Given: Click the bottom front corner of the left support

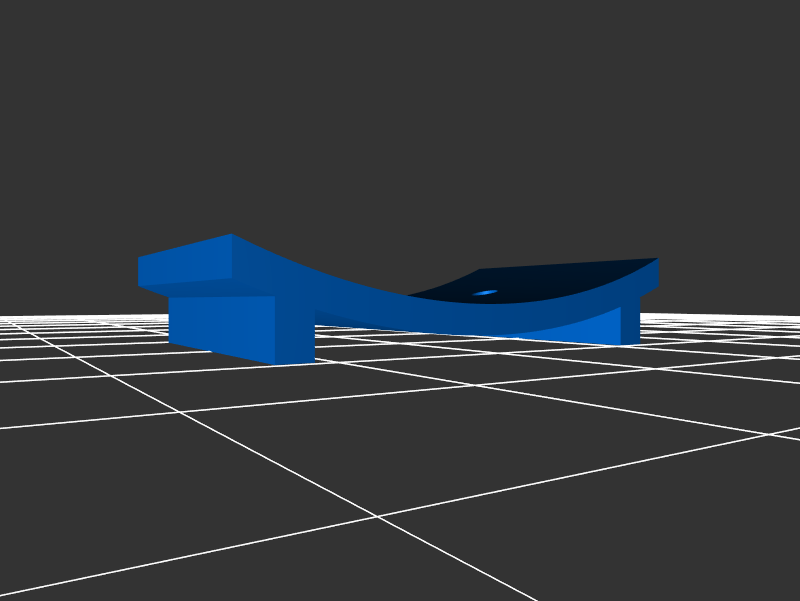Looking at the screenshot, I should click(276, 364).
